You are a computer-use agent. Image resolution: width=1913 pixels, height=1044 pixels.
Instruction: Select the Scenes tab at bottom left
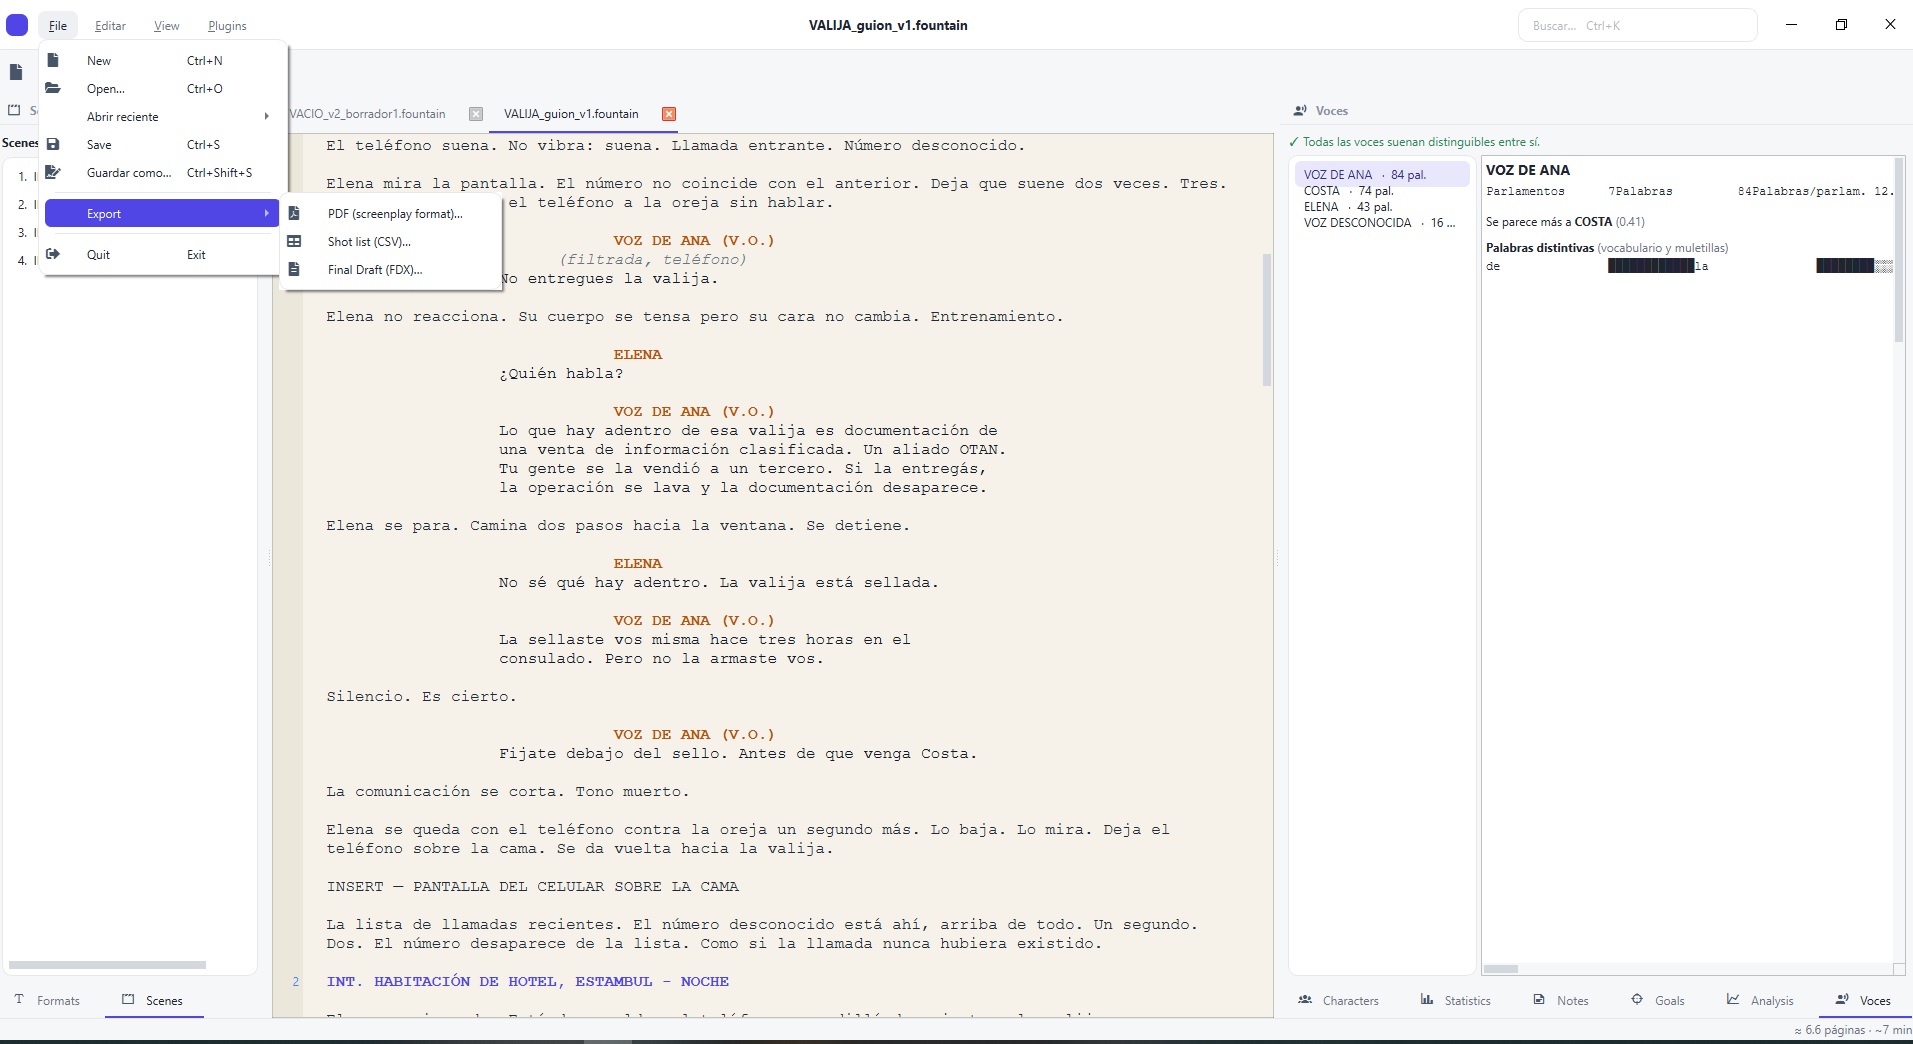(153, 1000)
